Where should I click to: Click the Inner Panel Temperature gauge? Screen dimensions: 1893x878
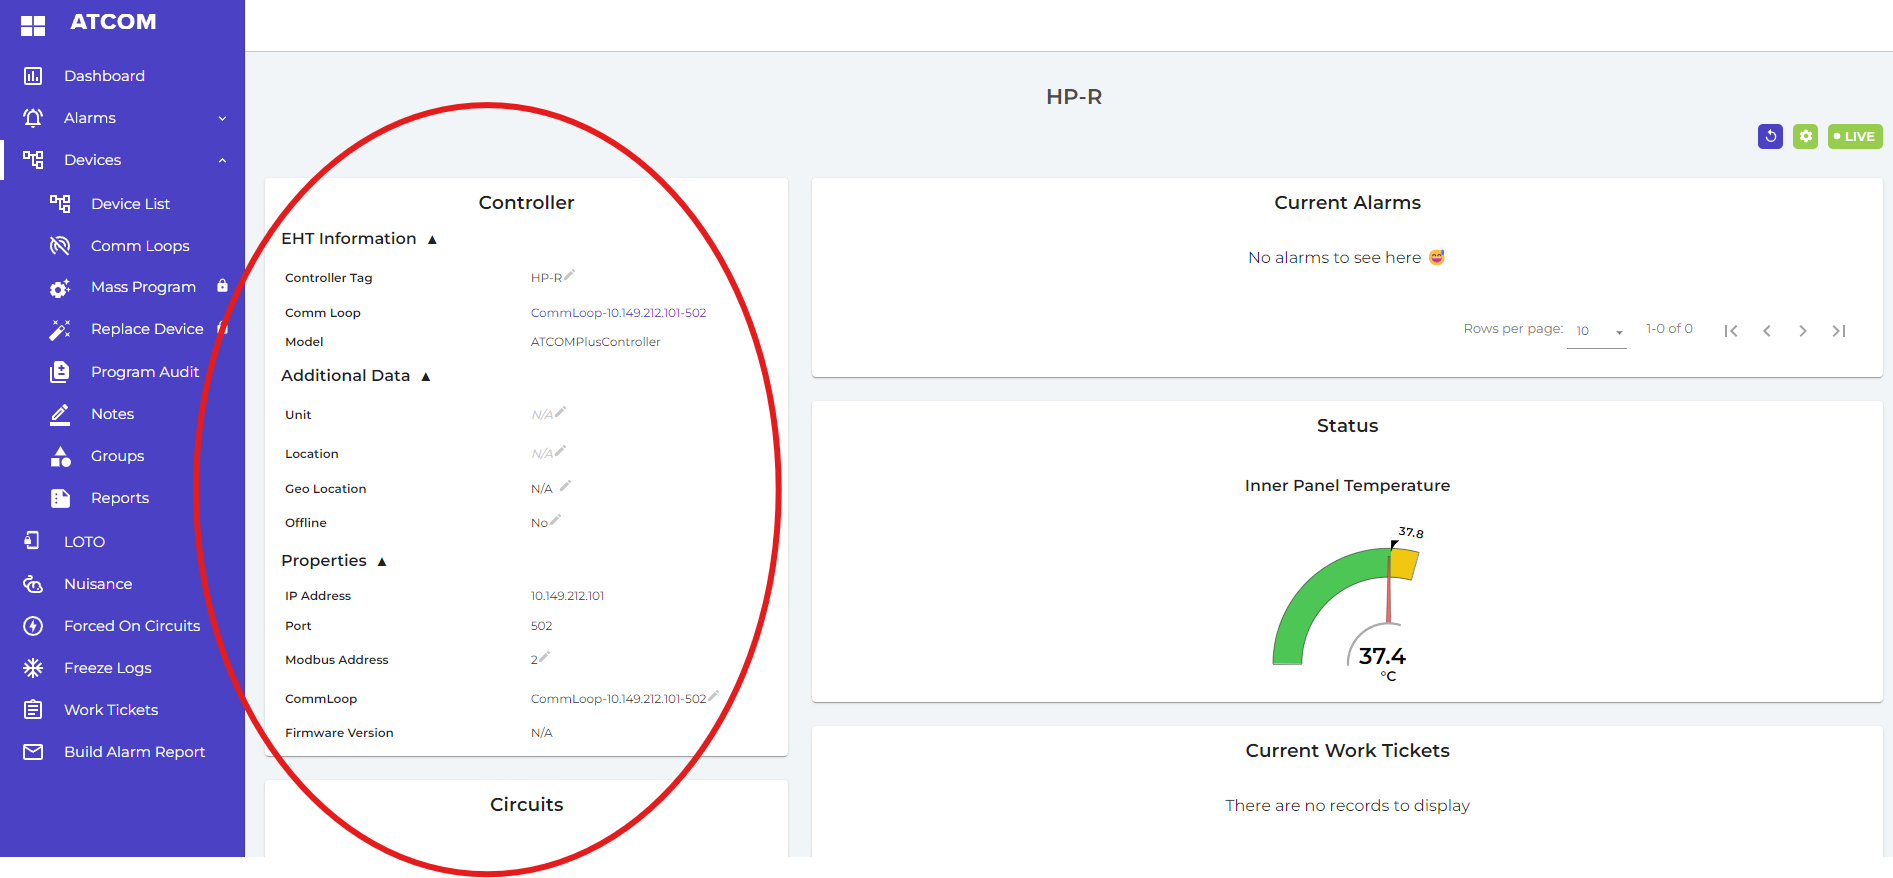1346,605
